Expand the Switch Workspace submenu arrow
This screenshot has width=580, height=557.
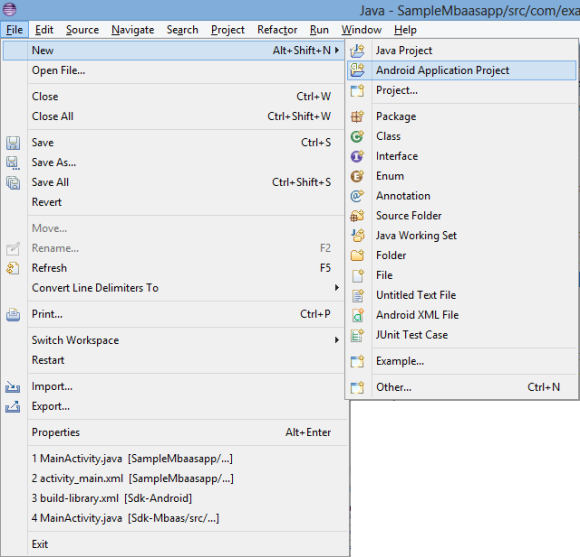[337, 340]
